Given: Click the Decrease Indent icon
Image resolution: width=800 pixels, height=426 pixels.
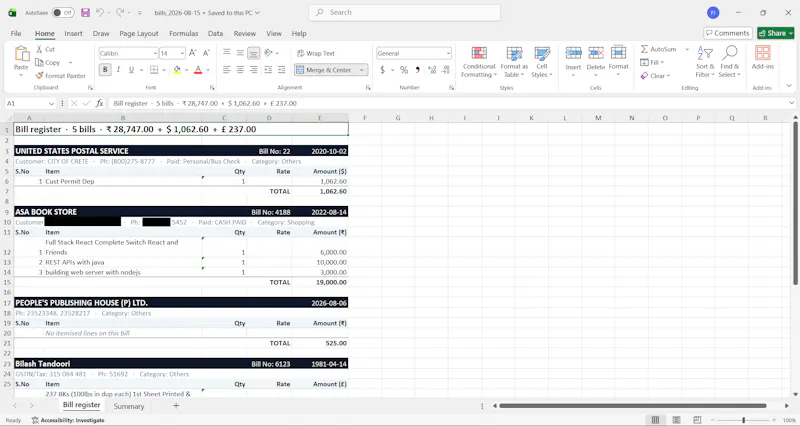Looking at the screenshot, I should point(268,69).
